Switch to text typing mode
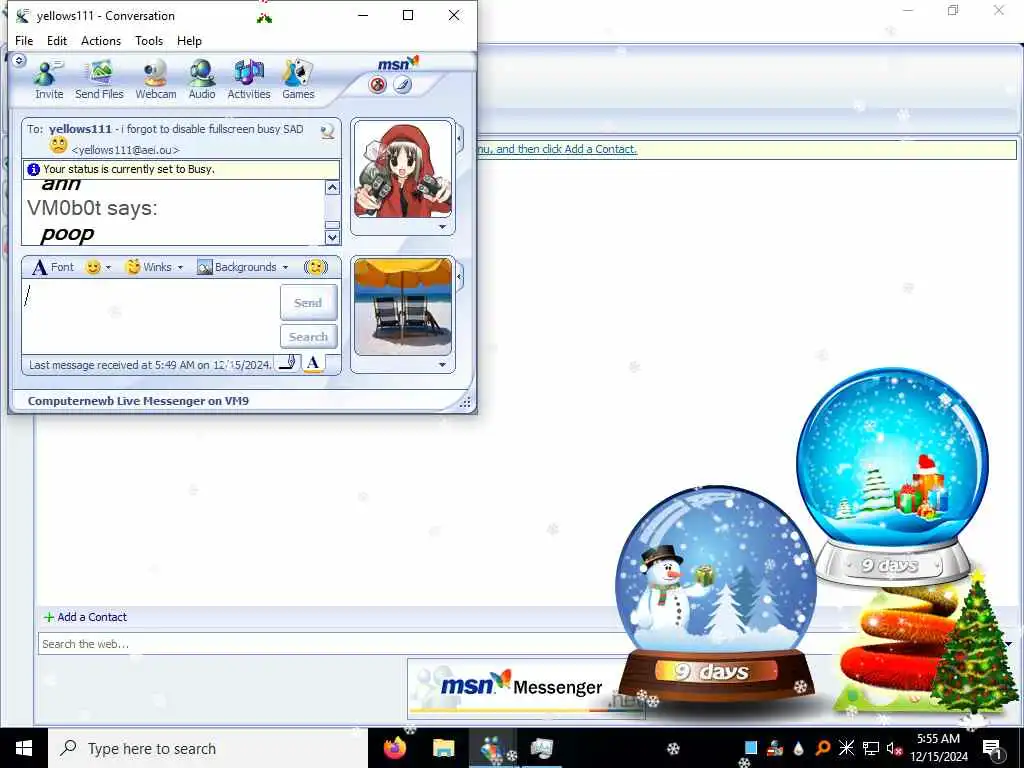 click(313, 364)
